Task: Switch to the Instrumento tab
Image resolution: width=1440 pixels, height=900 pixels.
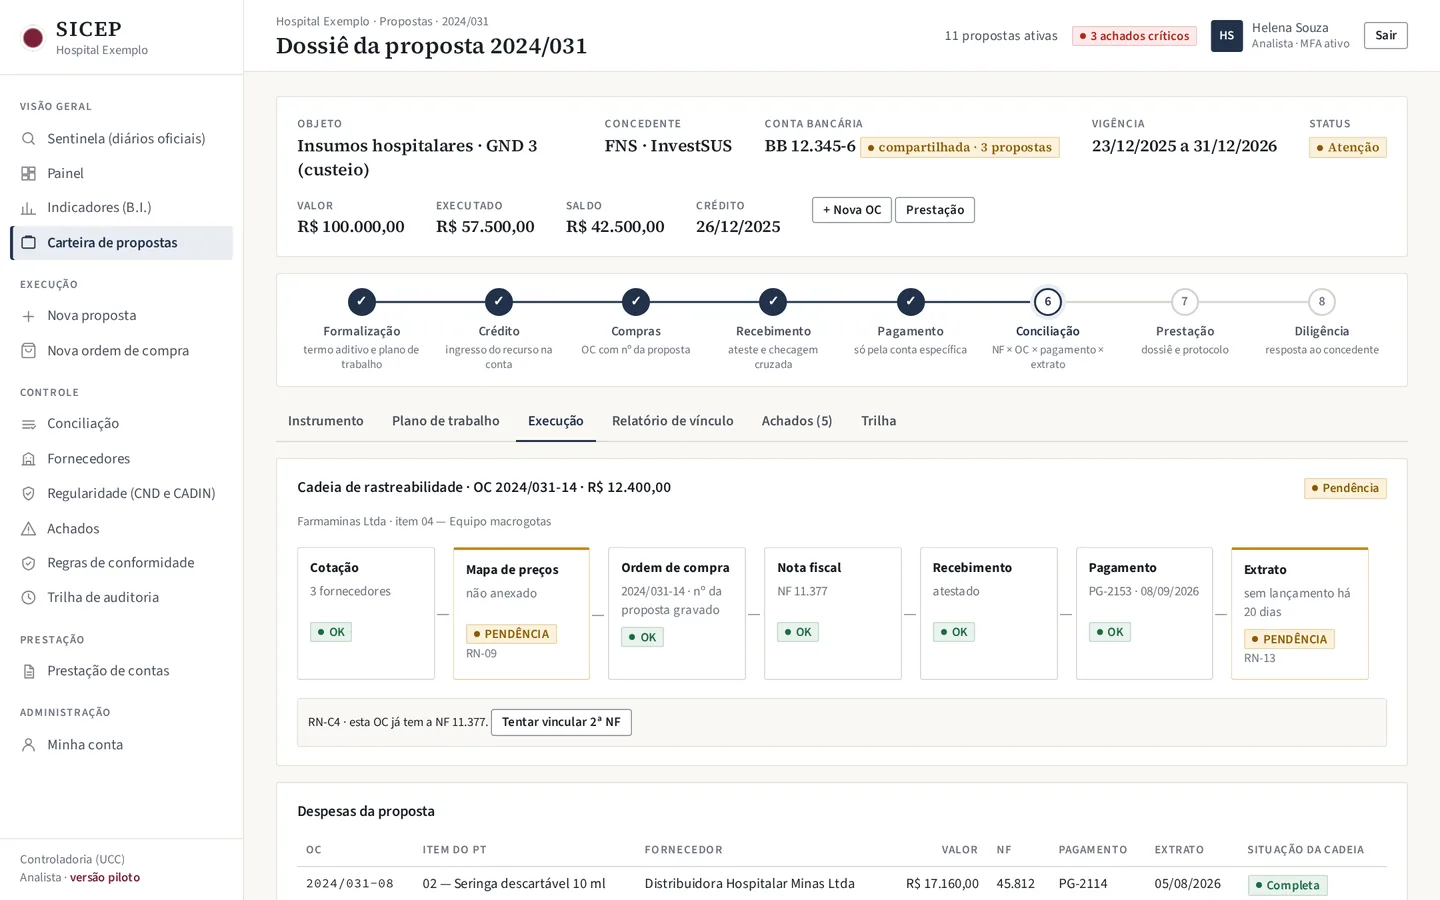Action: click(x=326, y=421)
